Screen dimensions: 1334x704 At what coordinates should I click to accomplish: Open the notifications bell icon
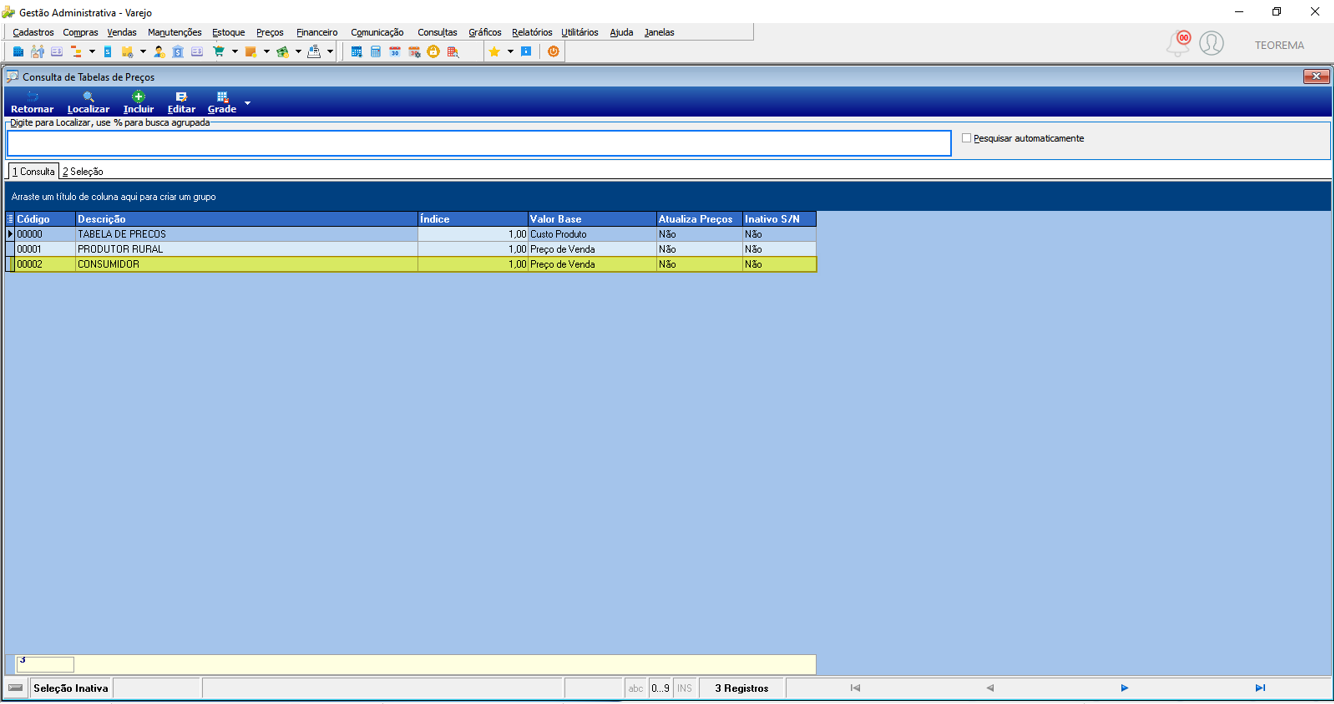coord(1179,44)
